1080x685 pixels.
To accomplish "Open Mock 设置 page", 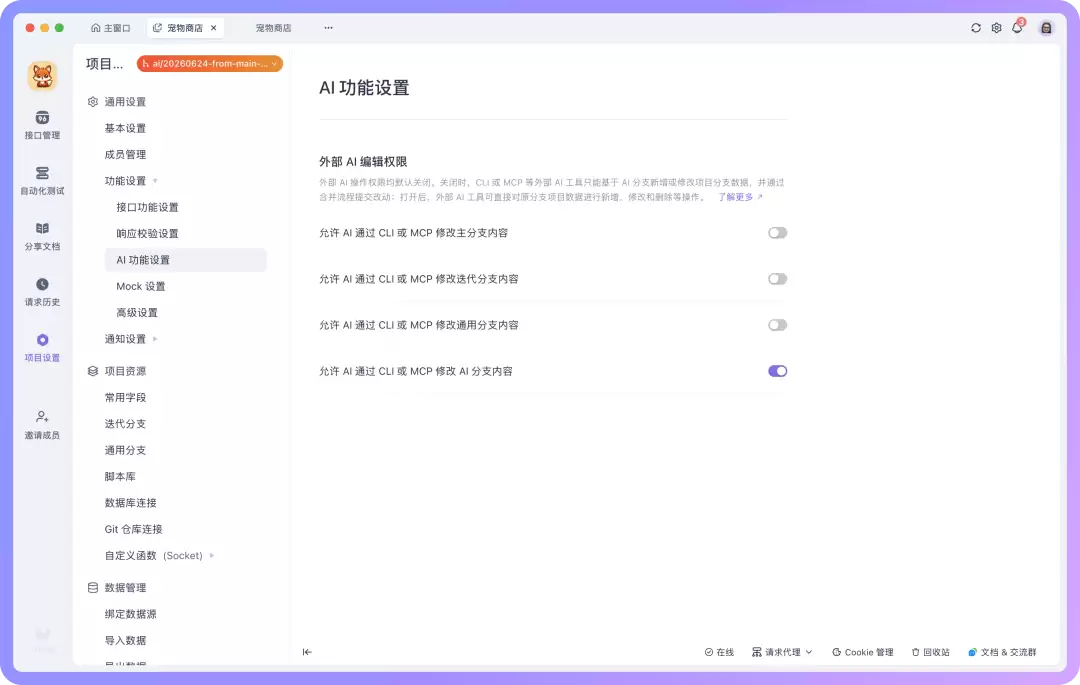I will [141, 286].
